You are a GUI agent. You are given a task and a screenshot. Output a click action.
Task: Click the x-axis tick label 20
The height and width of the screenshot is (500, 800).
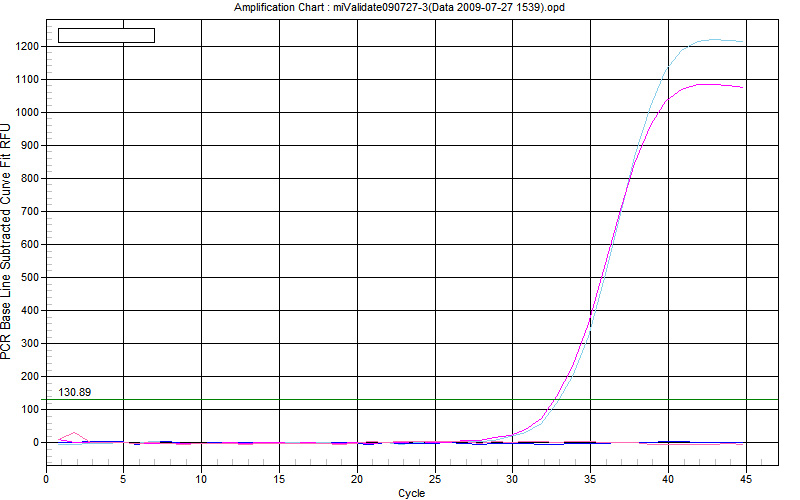(x=357, y=479)
